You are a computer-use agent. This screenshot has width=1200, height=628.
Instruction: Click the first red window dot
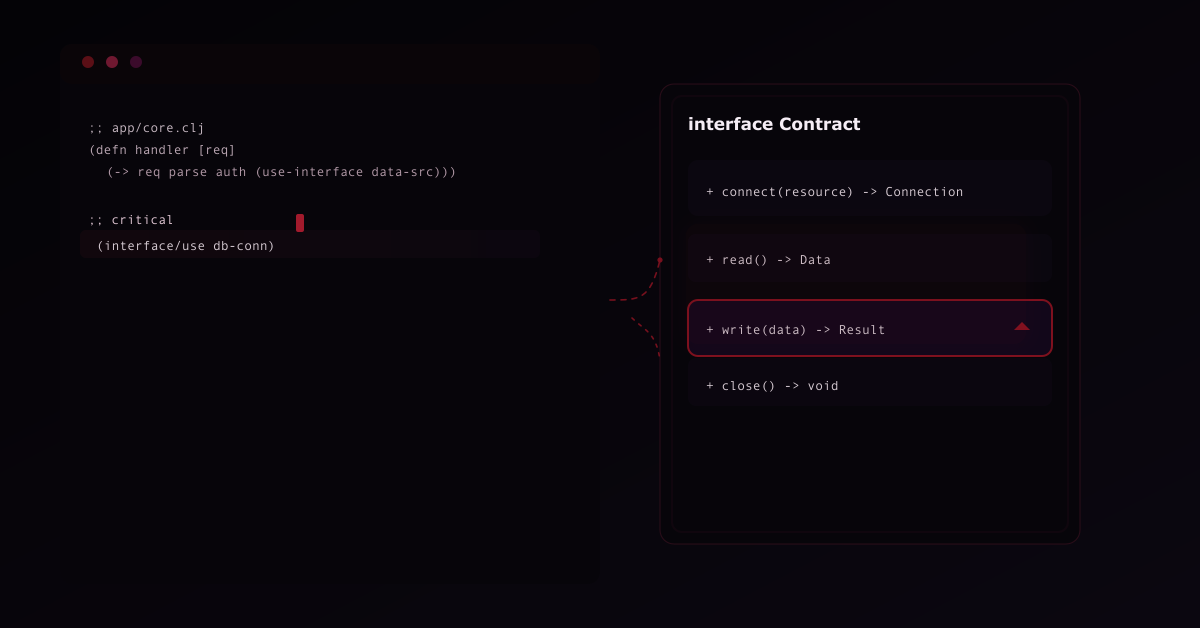[88, 62]
